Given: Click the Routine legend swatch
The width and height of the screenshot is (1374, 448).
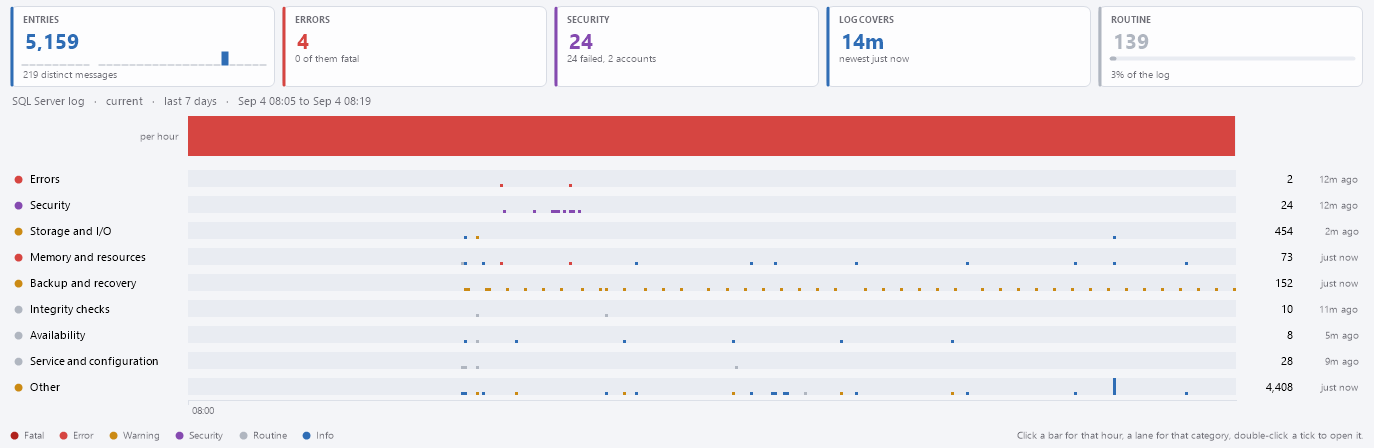Looking at the screenshot, I should (244, 436).
